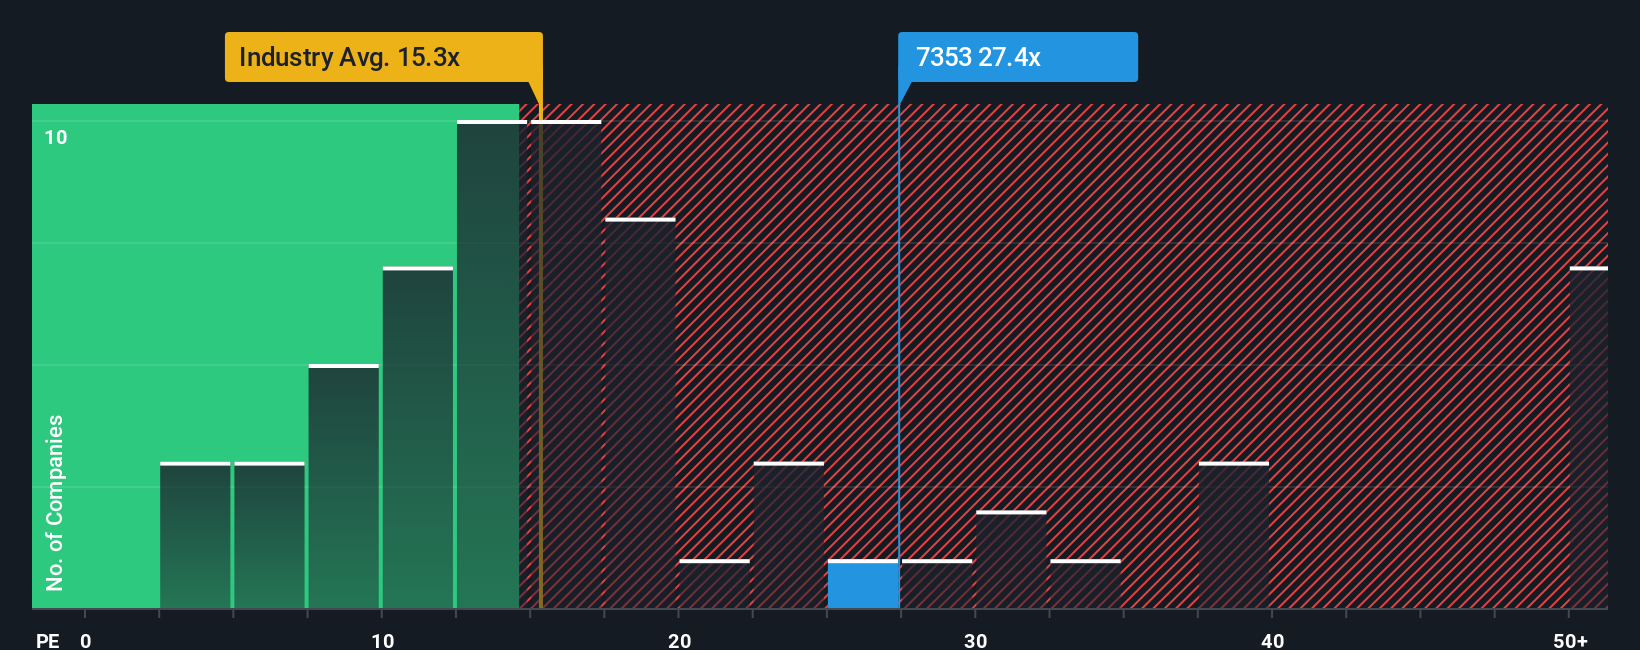This screenshot has height=650, width=1640.
Task: Click the bar at PE 30-32.5
Action: [1011, 559]
